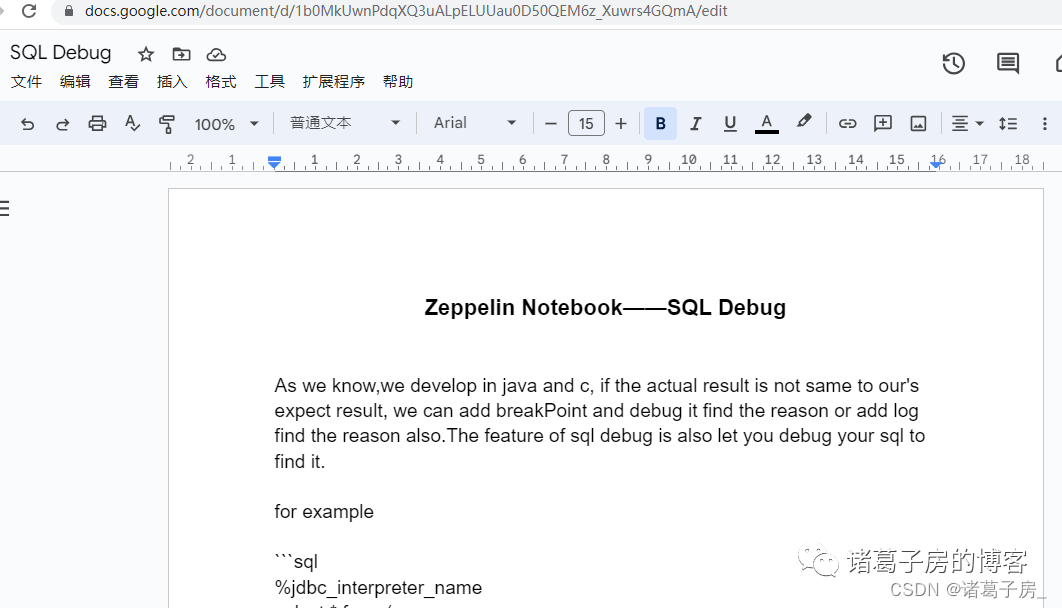Screen dimensions: 1062x608
Task: Open highlight color picker
Action: (x=803, y=122)
